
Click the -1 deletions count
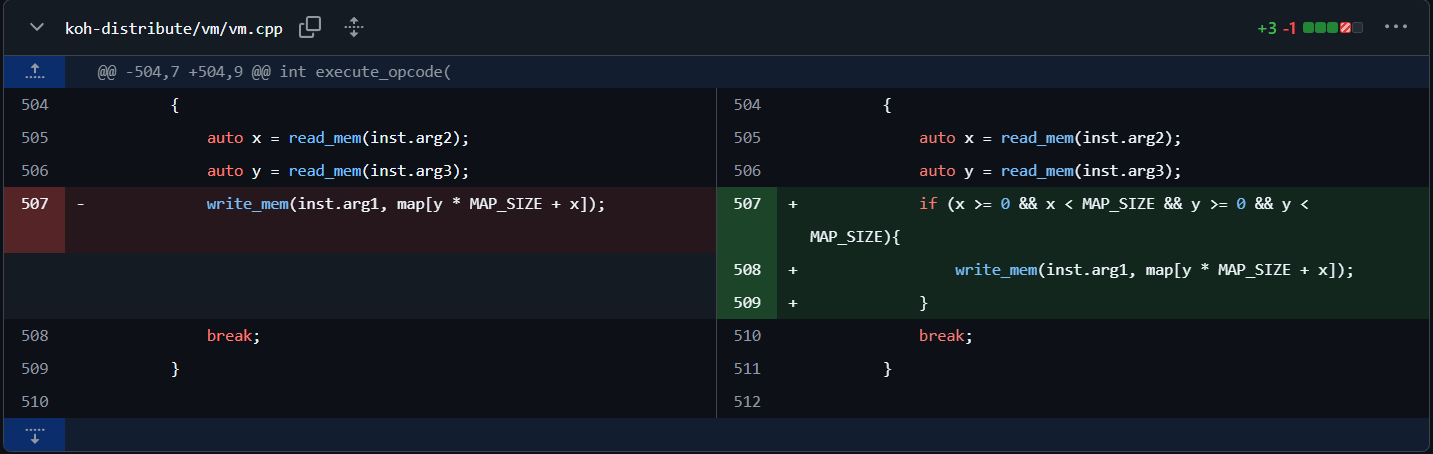click(x=1289, y=28)
